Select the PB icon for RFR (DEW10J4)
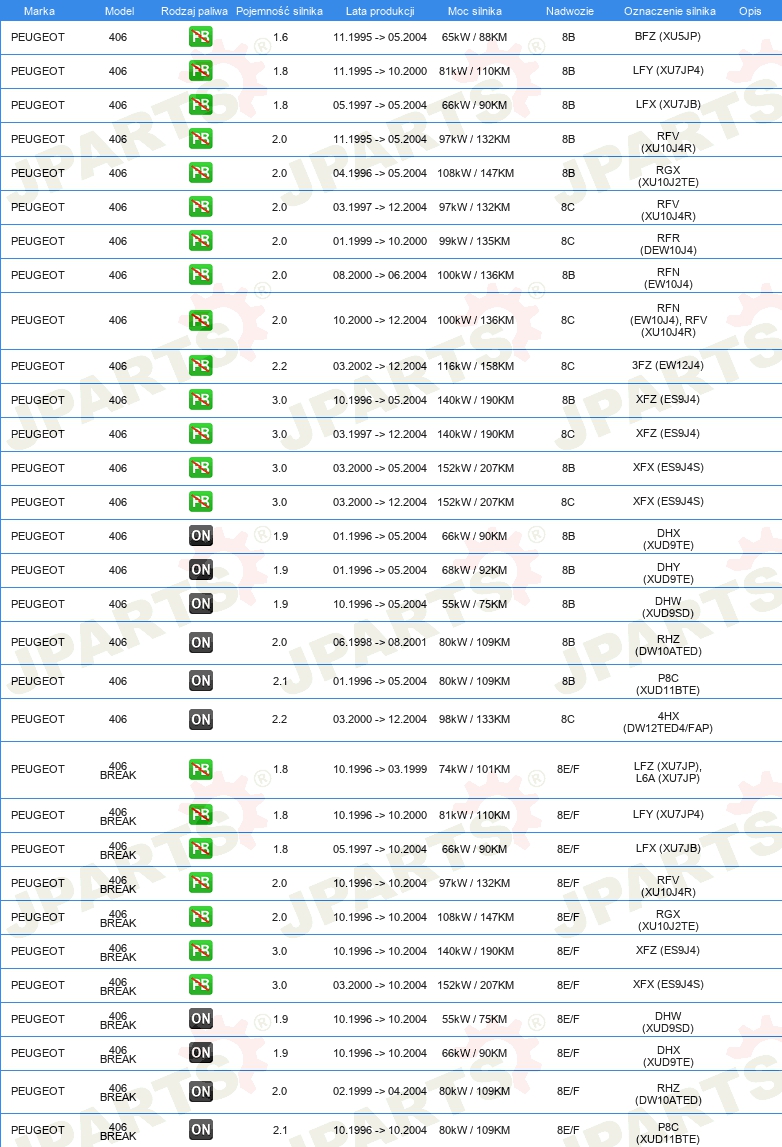Viewport: 782px width, 1147px height. click(200, 241)
